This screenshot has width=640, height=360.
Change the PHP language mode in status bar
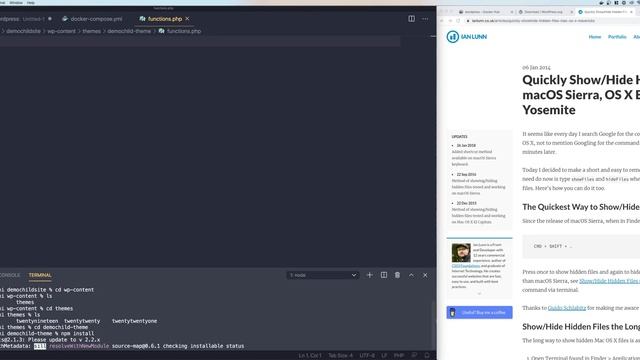pos(399,356)
